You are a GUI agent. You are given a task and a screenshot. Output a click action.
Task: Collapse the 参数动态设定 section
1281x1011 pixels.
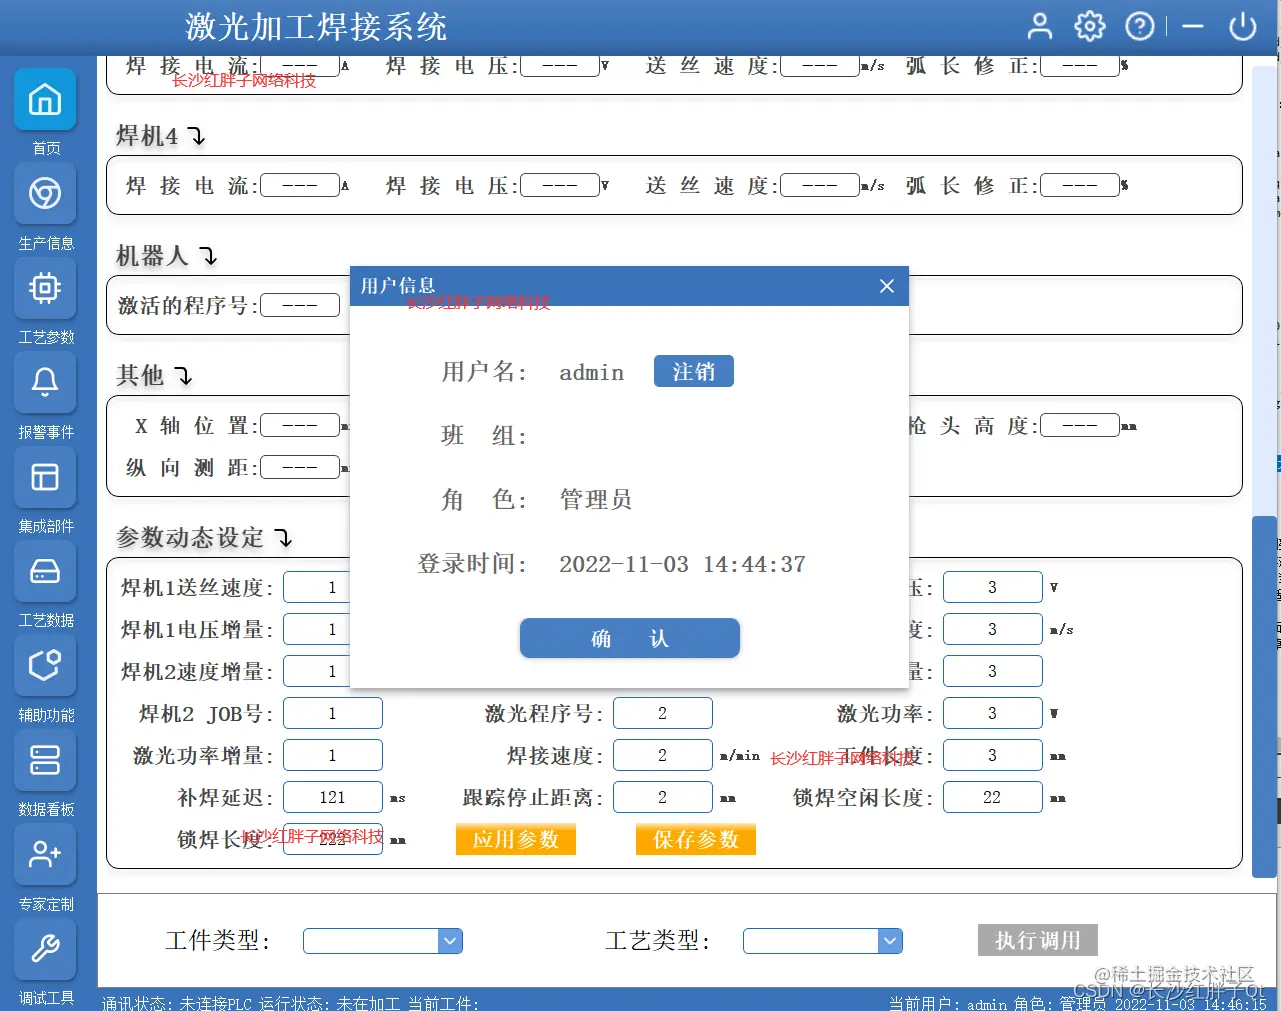click(x=284, y=538)
